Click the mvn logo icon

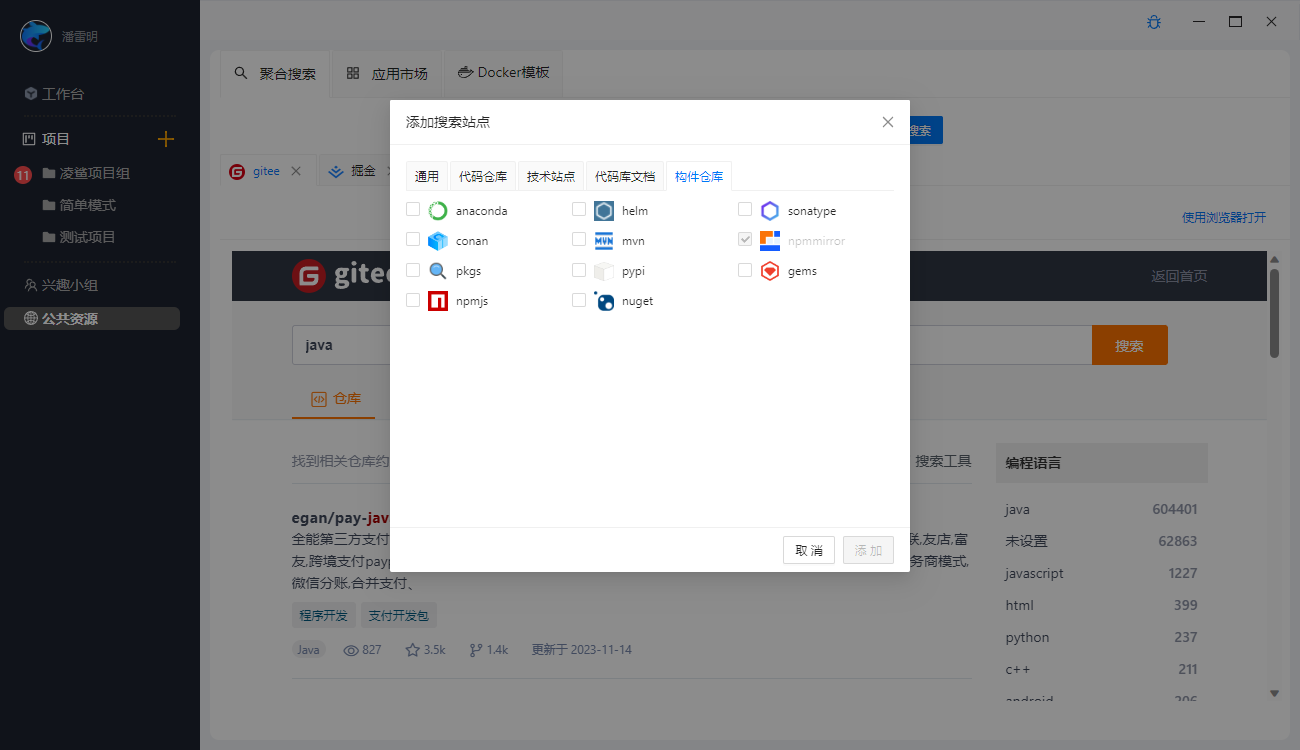point(604,241)
